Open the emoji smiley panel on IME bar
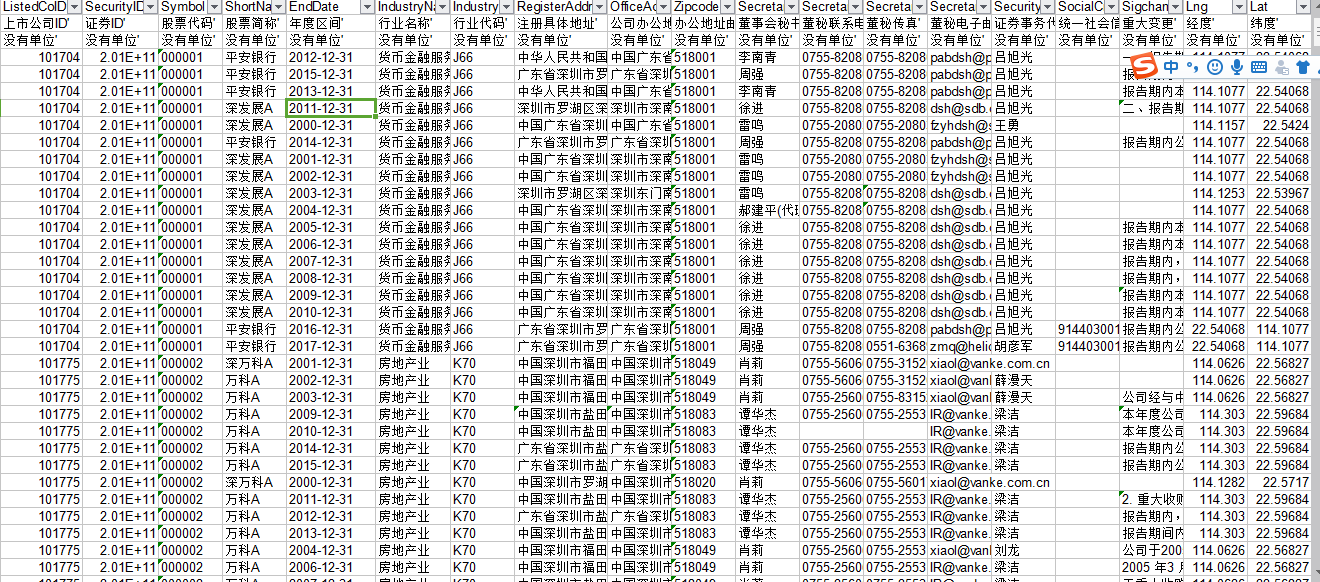This screenshot has height=582, width=1320. (1215, 66)
